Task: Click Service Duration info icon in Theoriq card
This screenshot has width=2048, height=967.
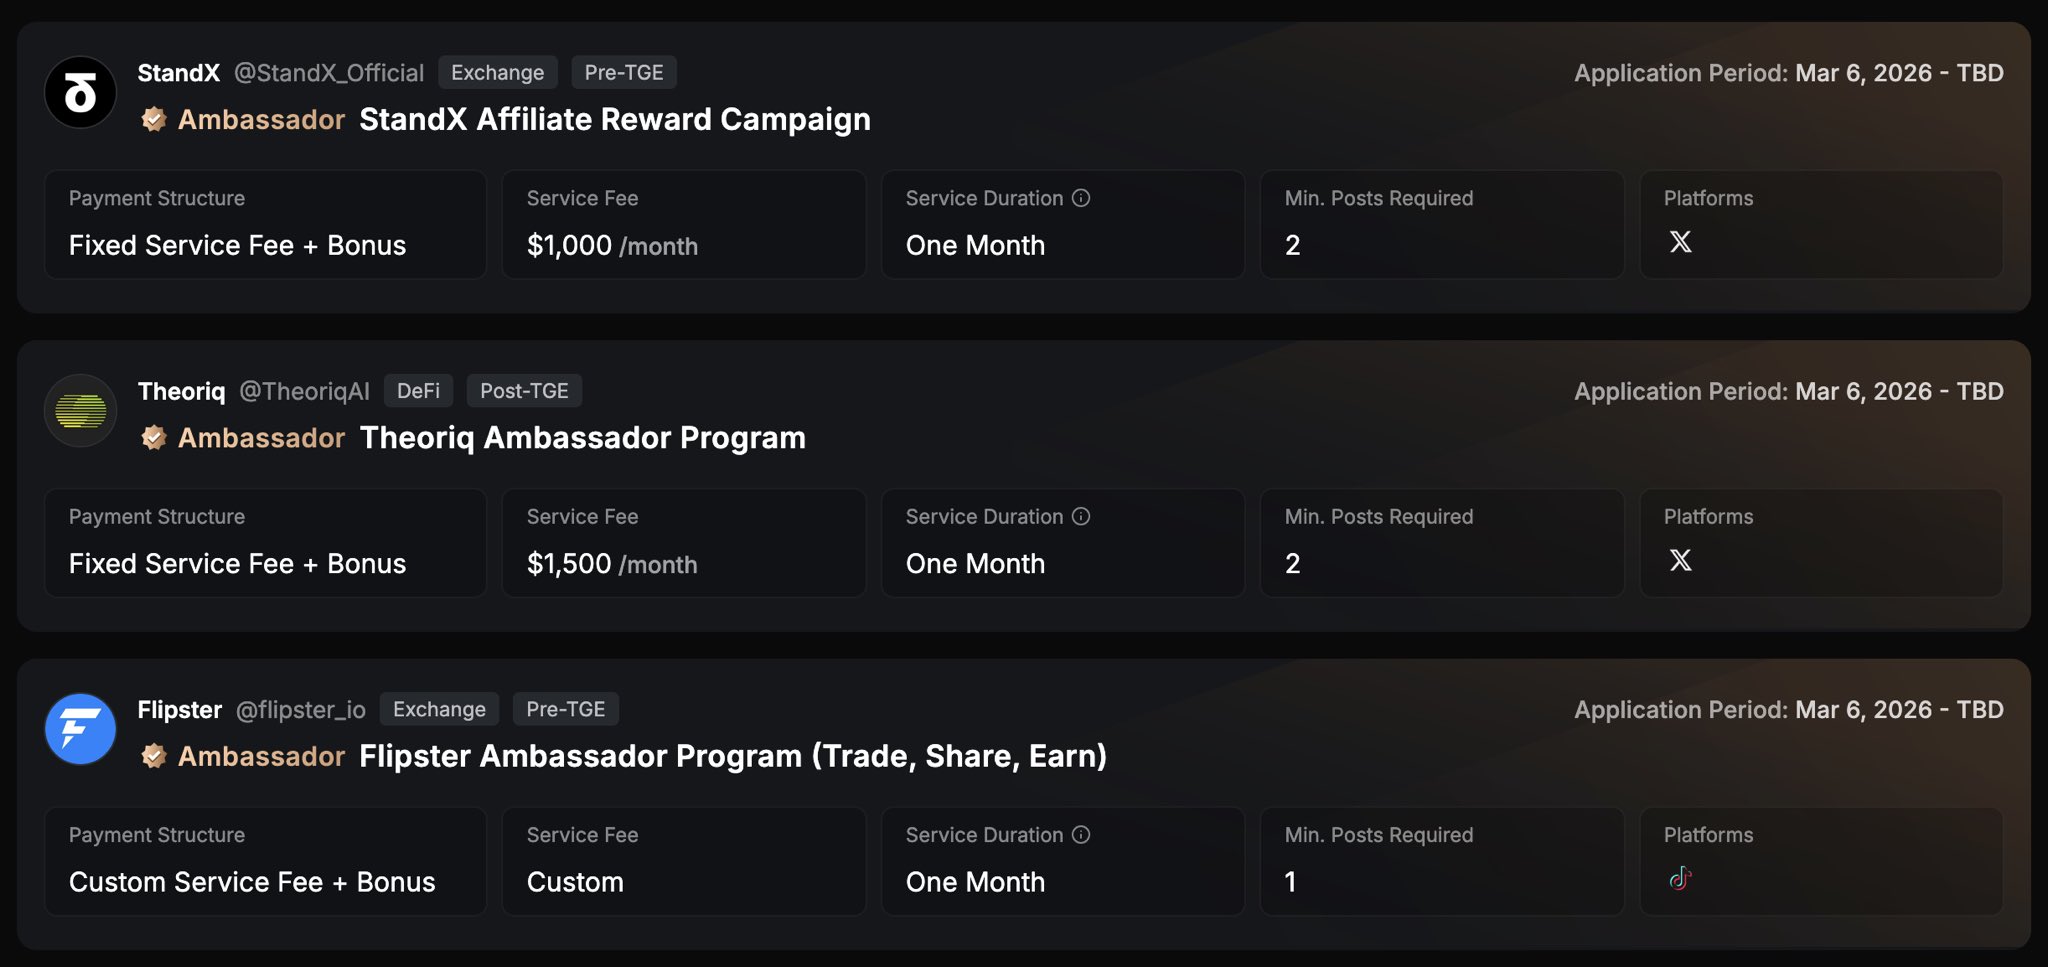Action: [1081, 516]
